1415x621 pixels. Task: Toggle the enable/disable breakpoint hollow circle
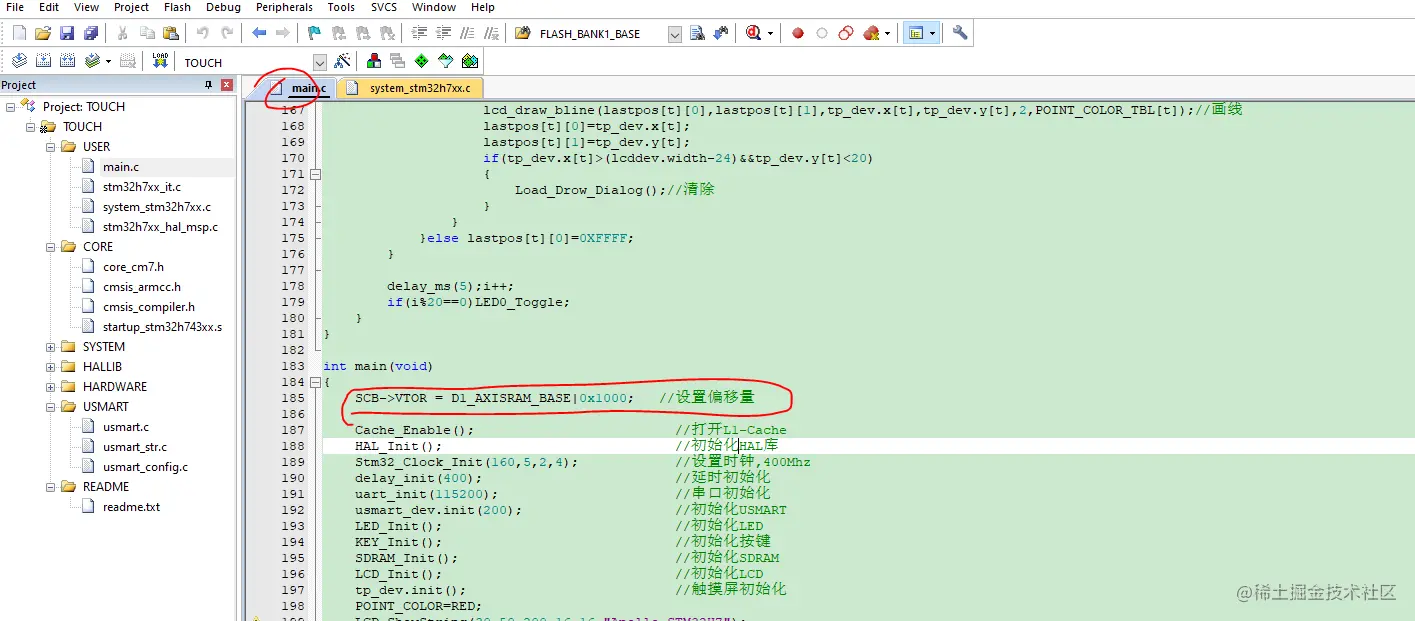point(822,33)
